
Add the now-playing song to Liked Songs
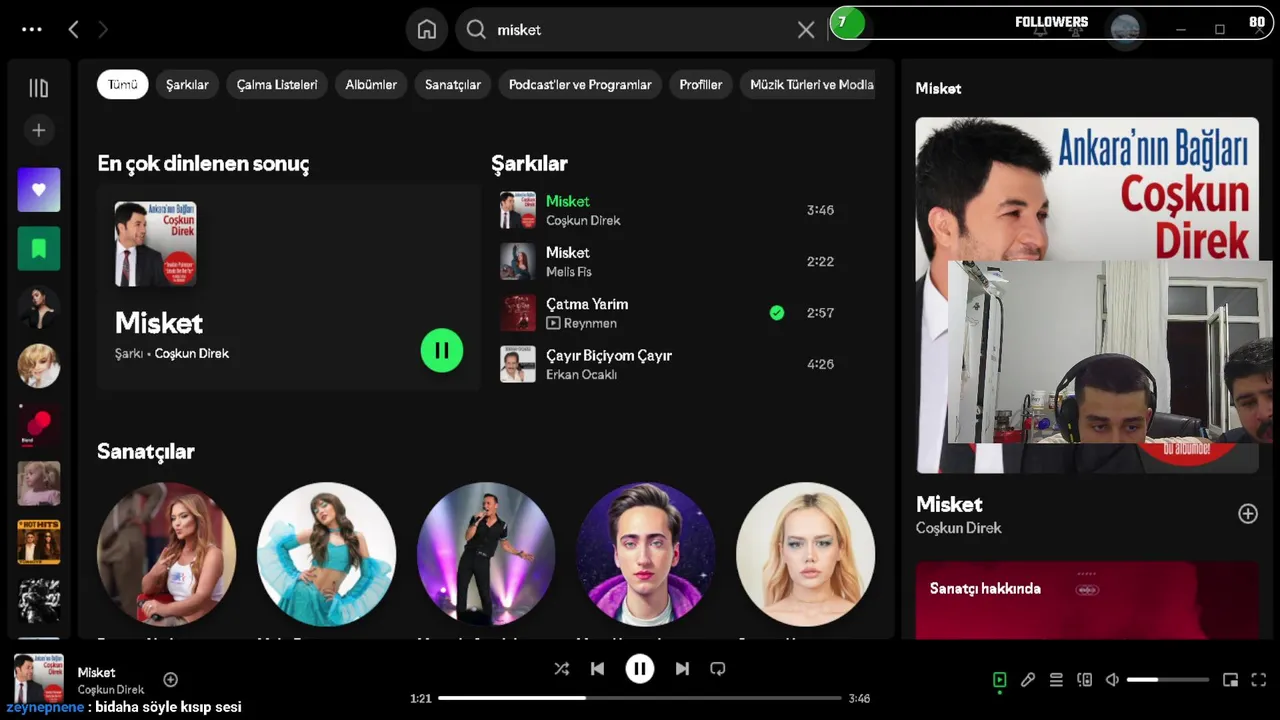pos(171,680)
